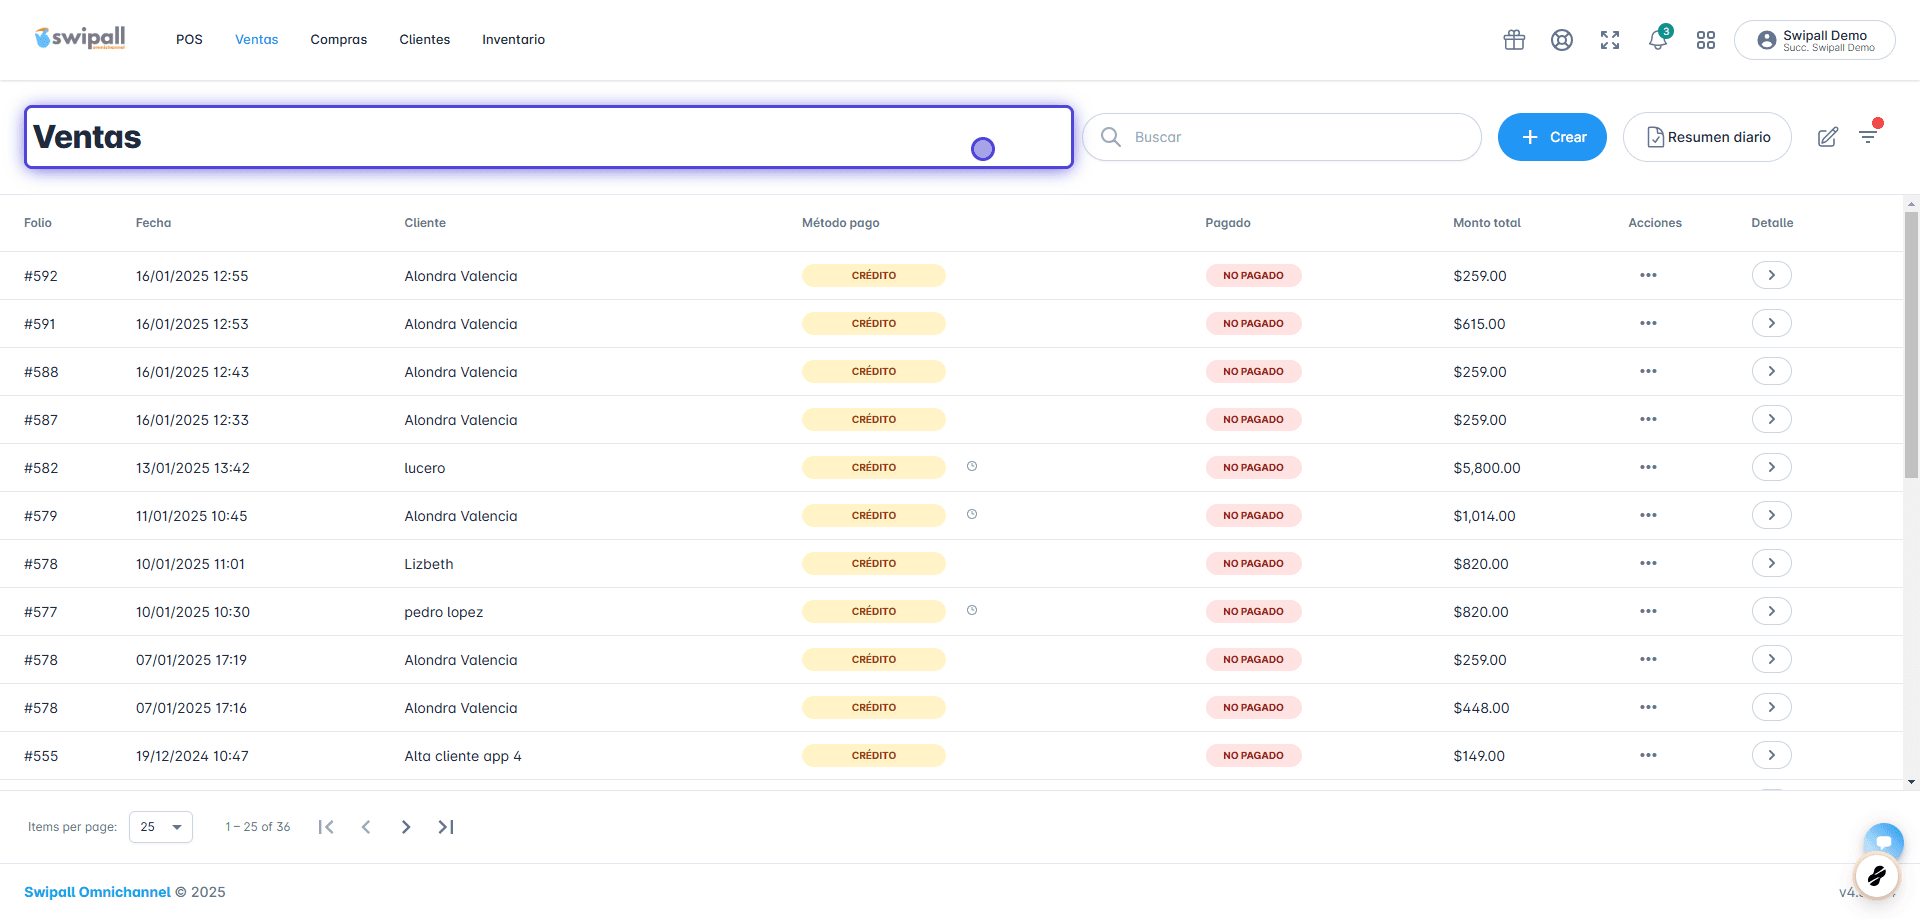
Task: Open the Inventario menu
Action: (x=514, y=40)
